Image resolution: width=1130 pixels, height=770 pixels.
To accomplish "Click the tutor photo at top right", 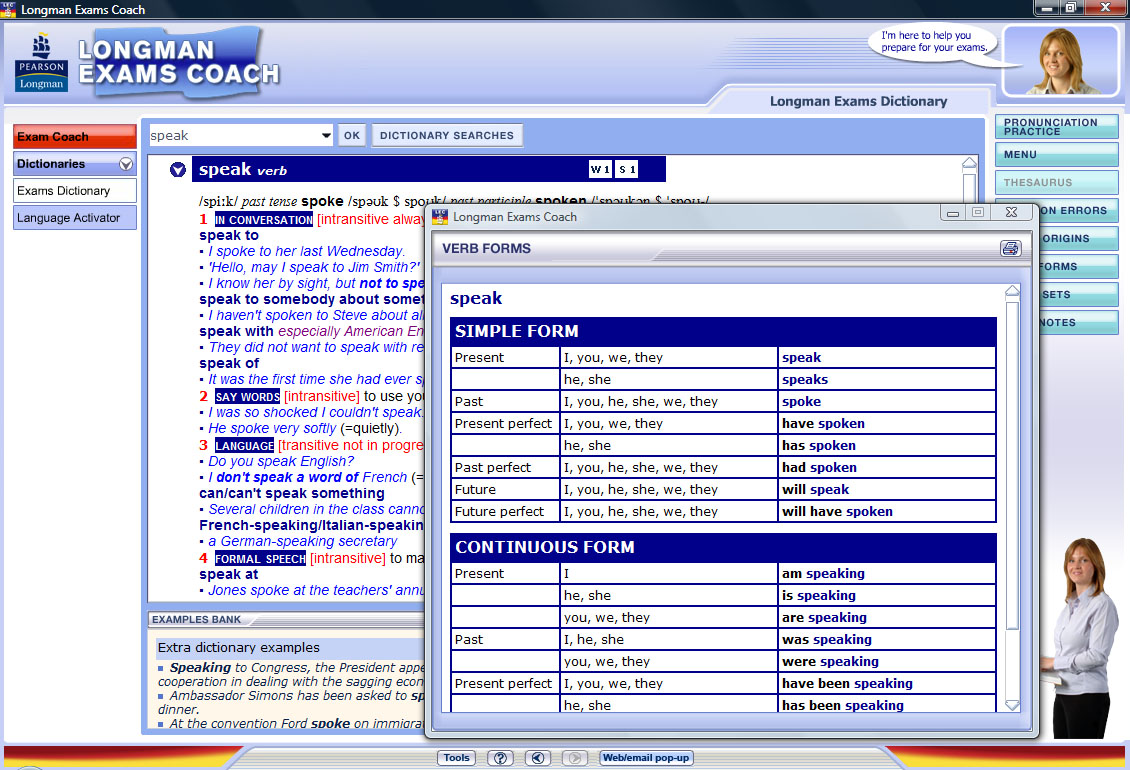I will tap(1059, 60).
